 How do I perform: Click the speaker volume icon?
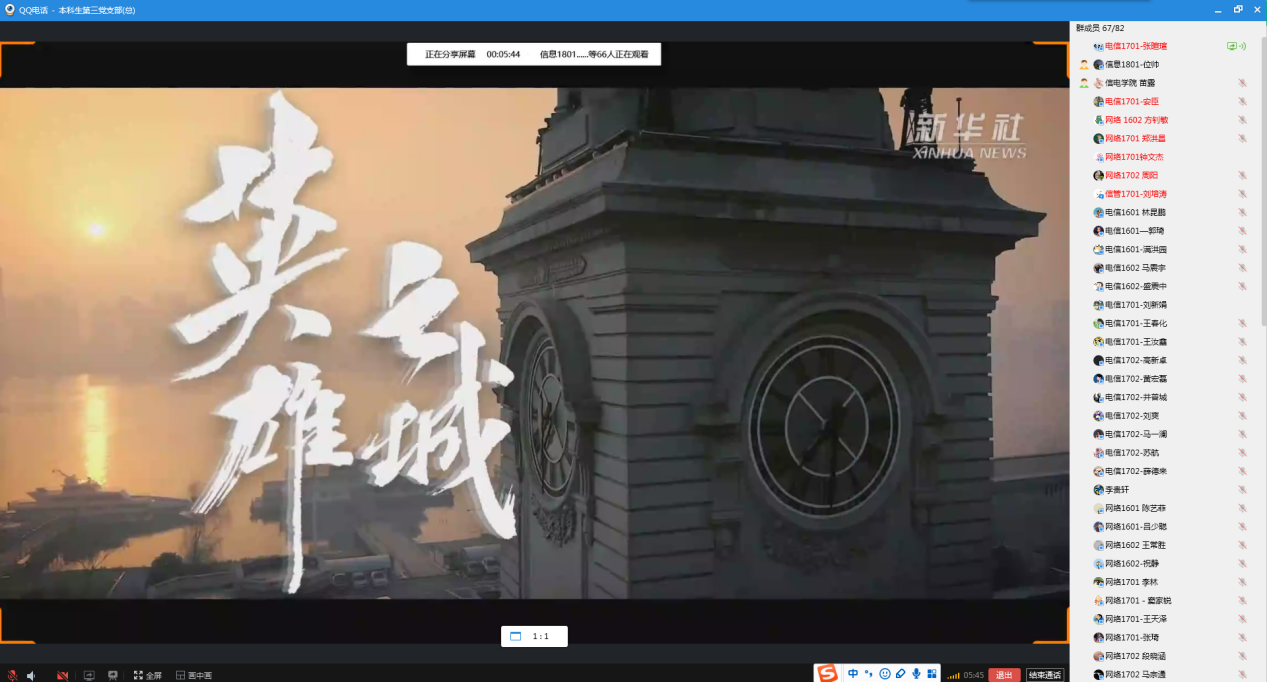pyautogui.click(x=32, y=675)
